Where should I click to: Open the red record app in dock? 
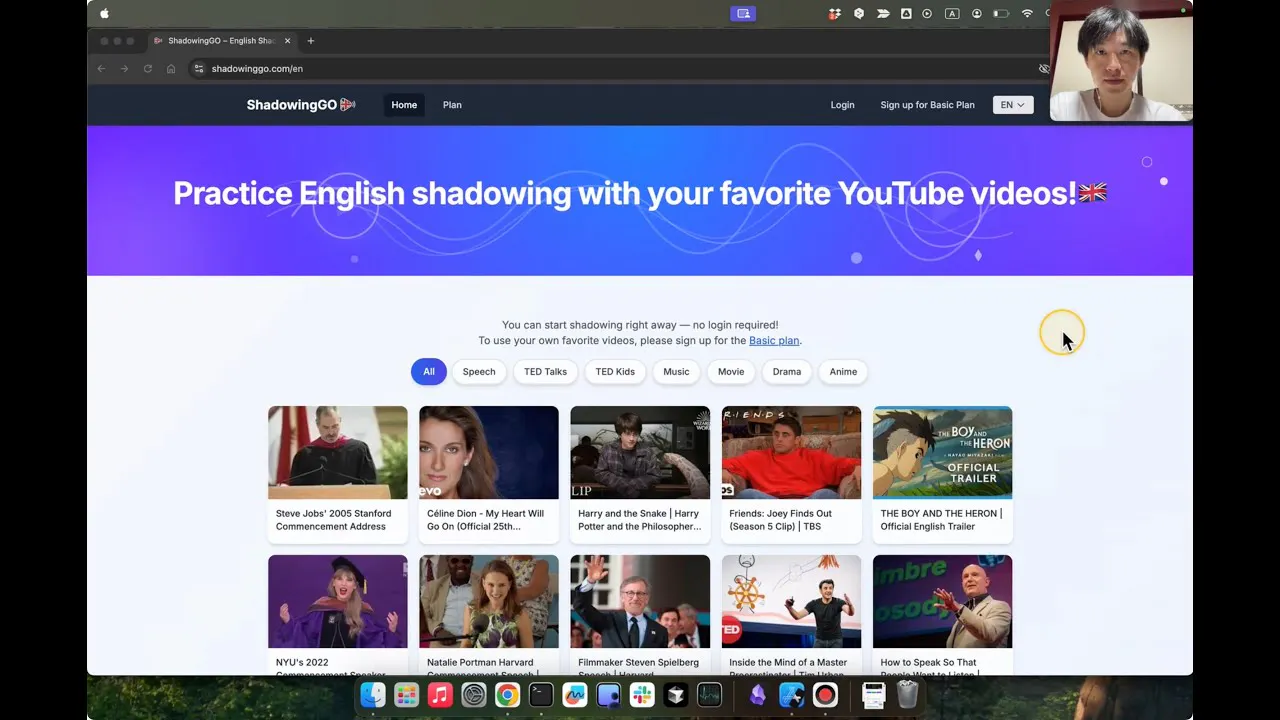tap(825, 695)
